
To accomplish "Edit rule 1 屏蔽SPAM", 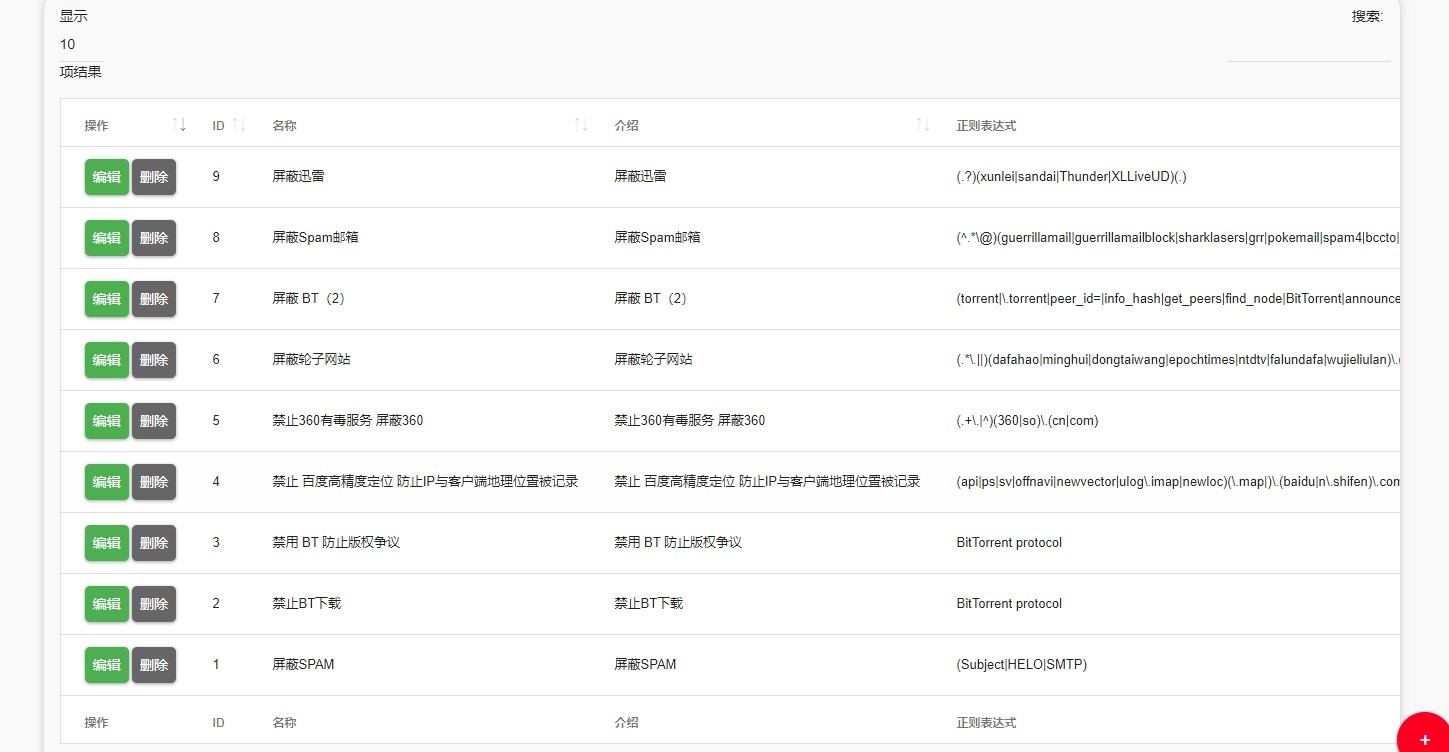I will 107,665.
